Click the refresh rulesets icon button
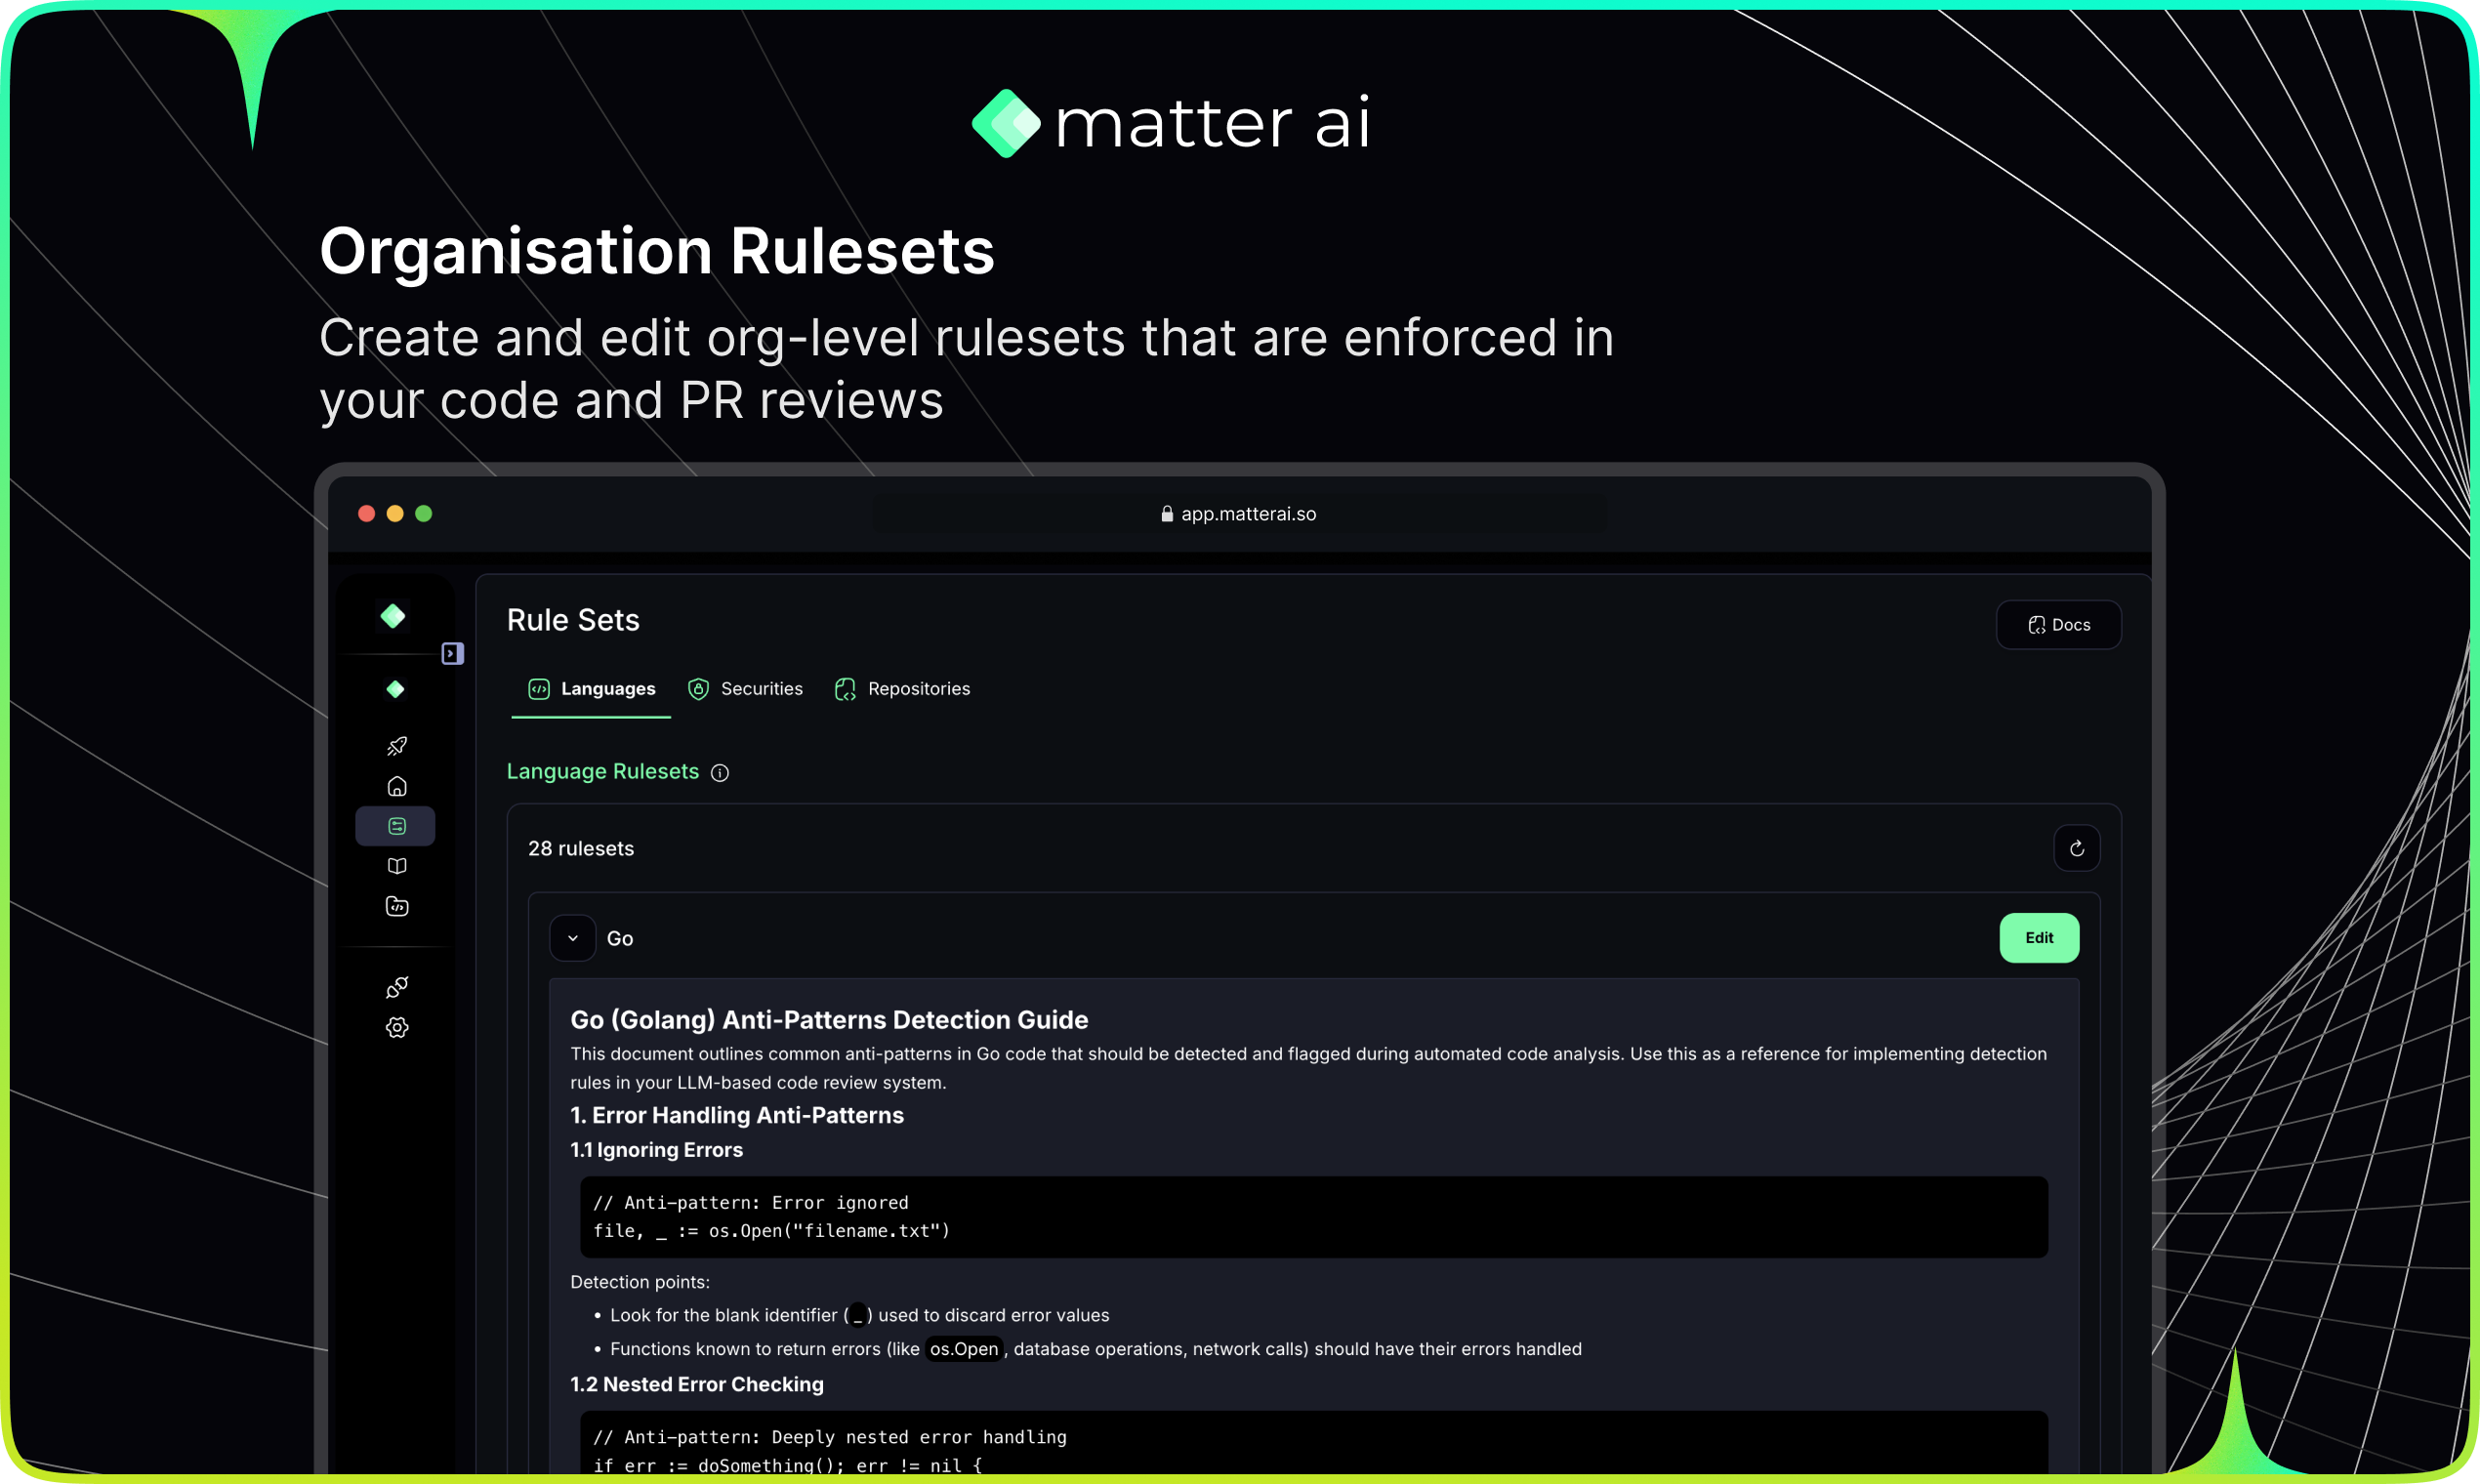This screenshot has width=2480, height=1484. 2076,848
